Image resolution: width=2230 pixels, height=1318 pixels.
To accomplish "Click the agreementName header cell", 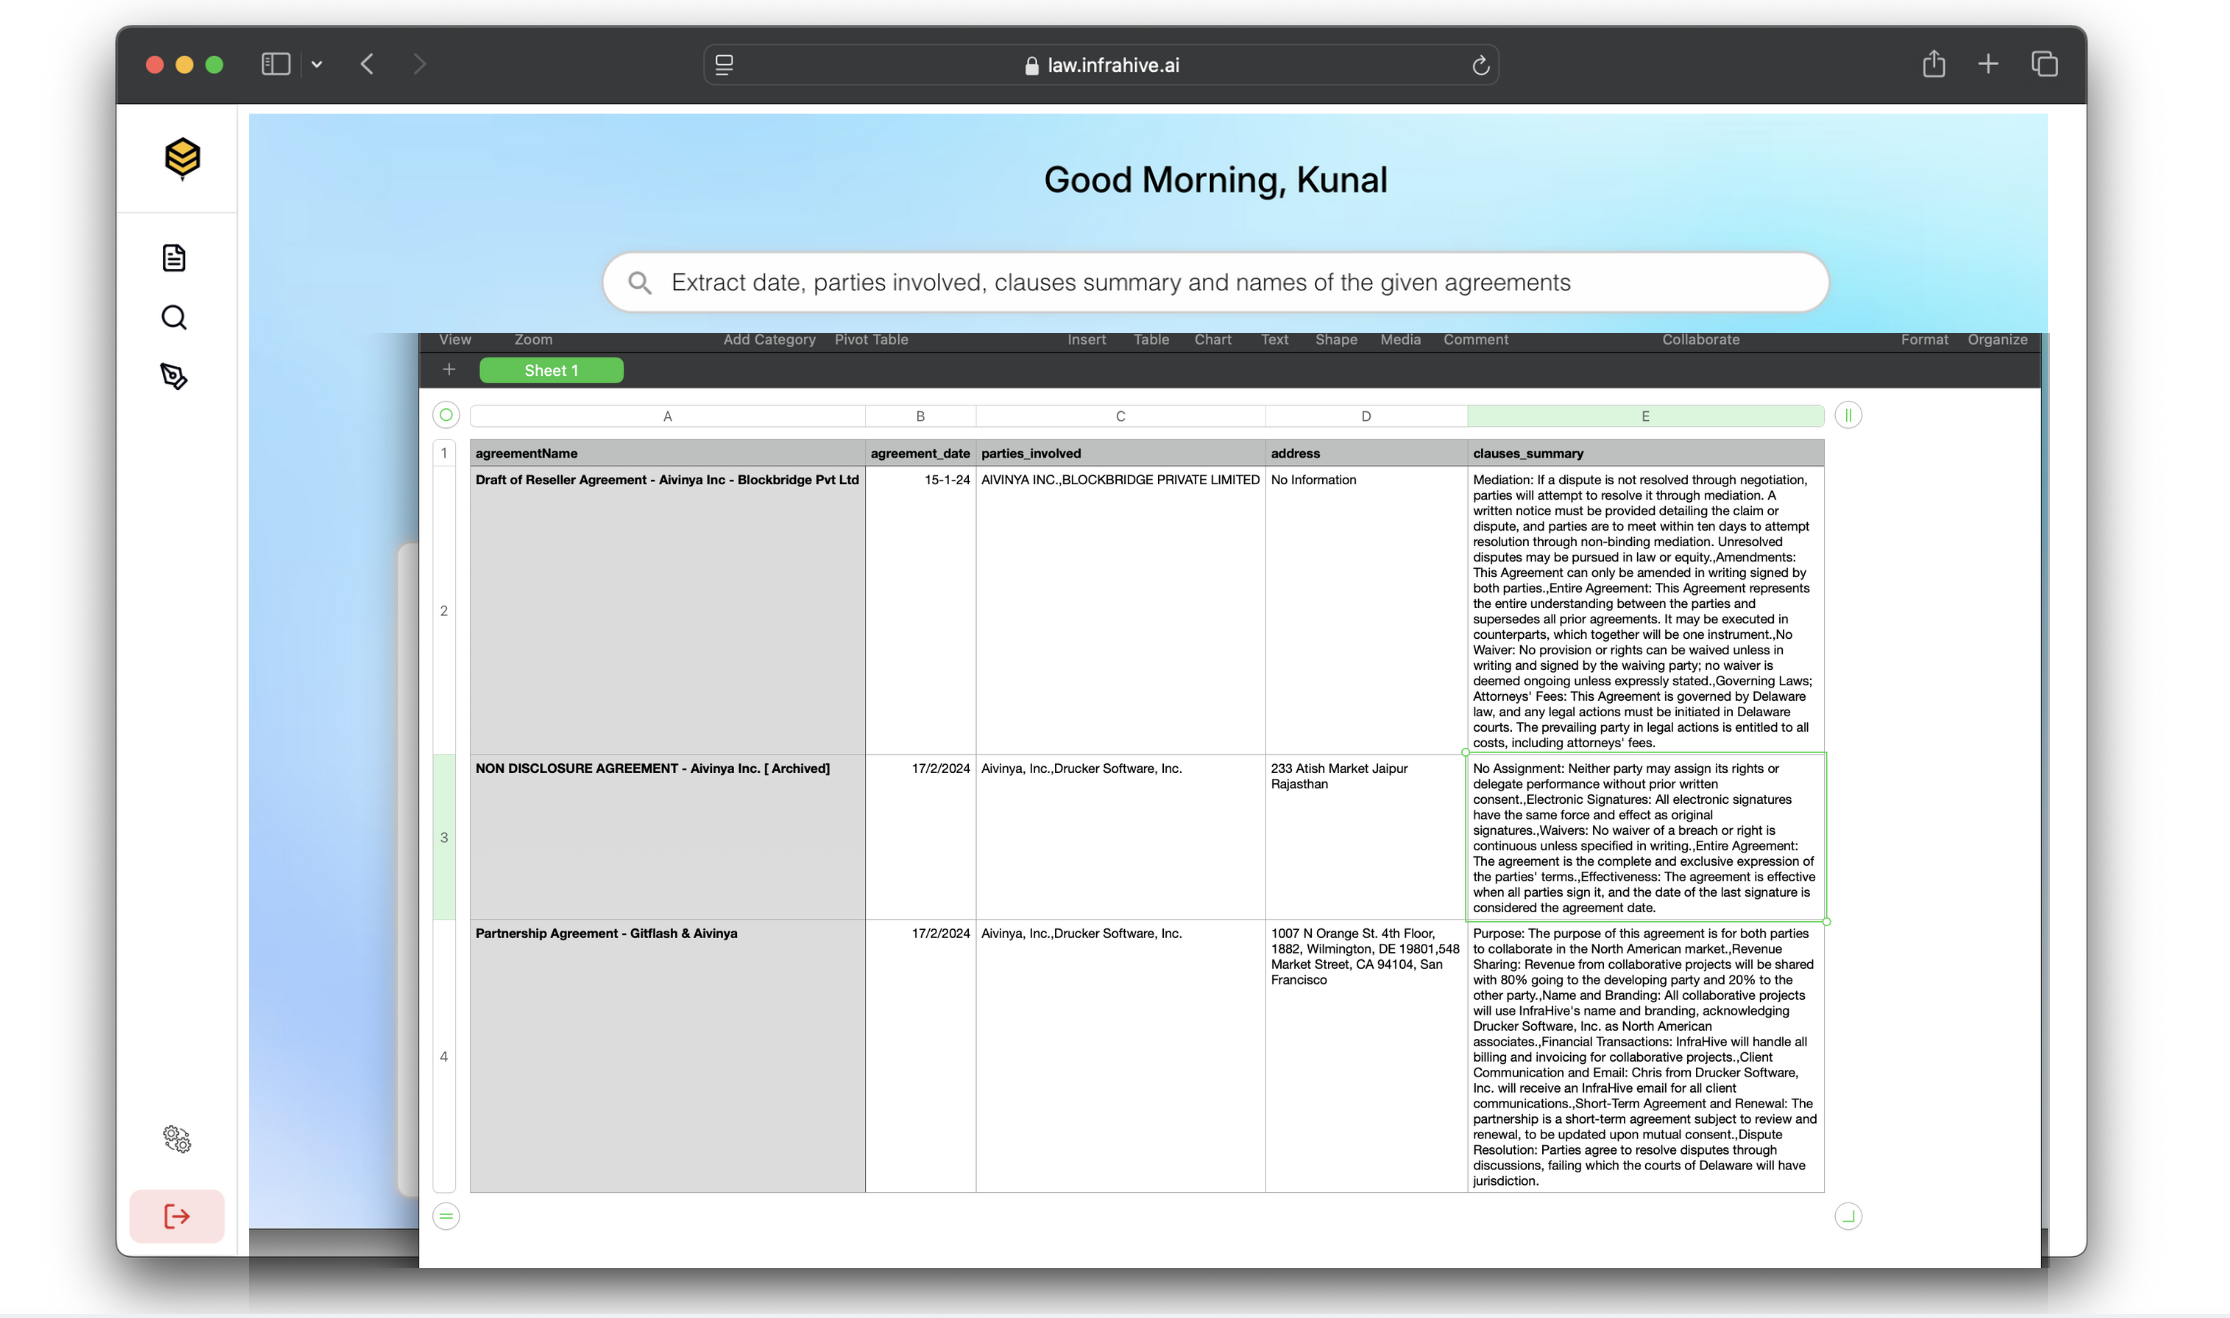I will click(667, 453).
